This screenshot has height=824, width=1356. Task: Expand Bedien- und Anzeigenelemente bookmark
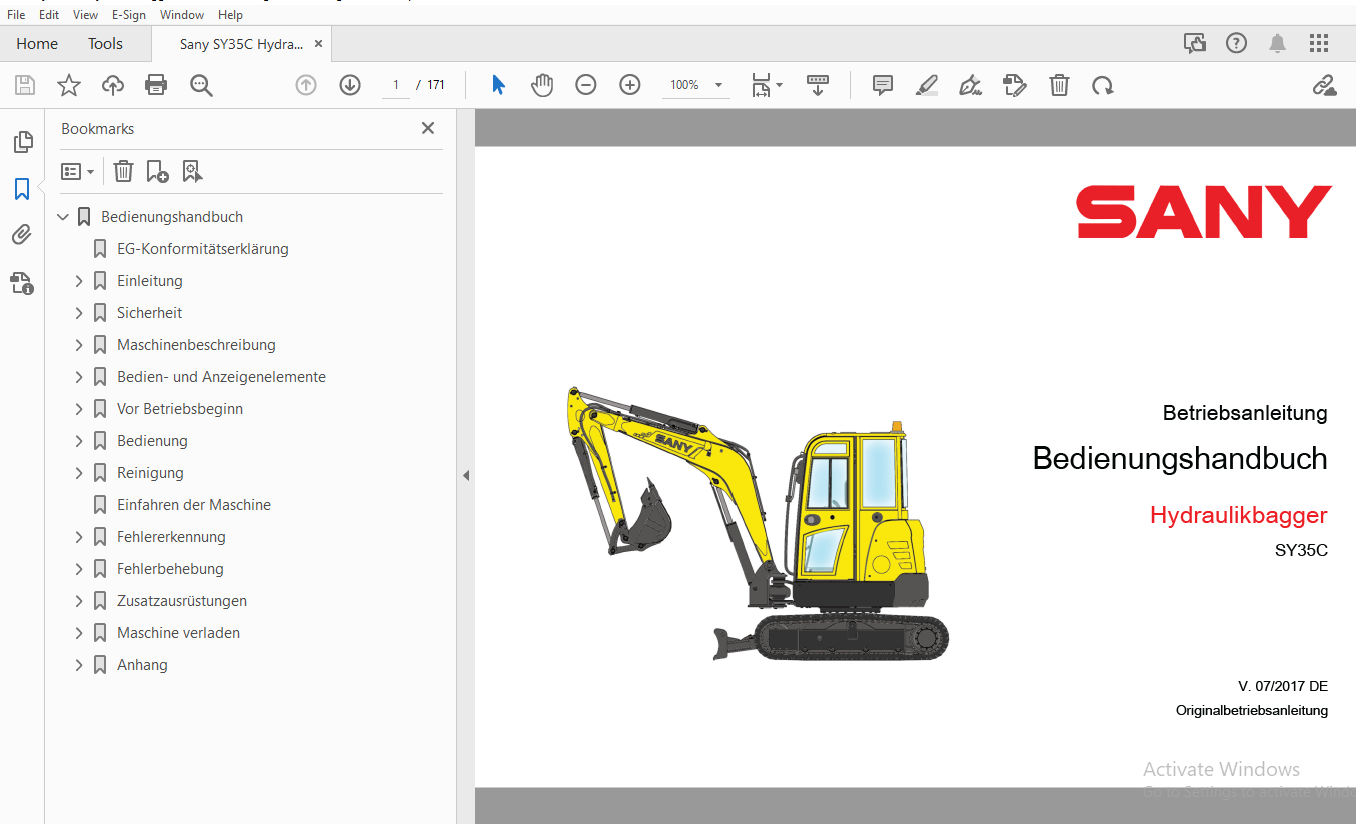click(x=79, y=377)
